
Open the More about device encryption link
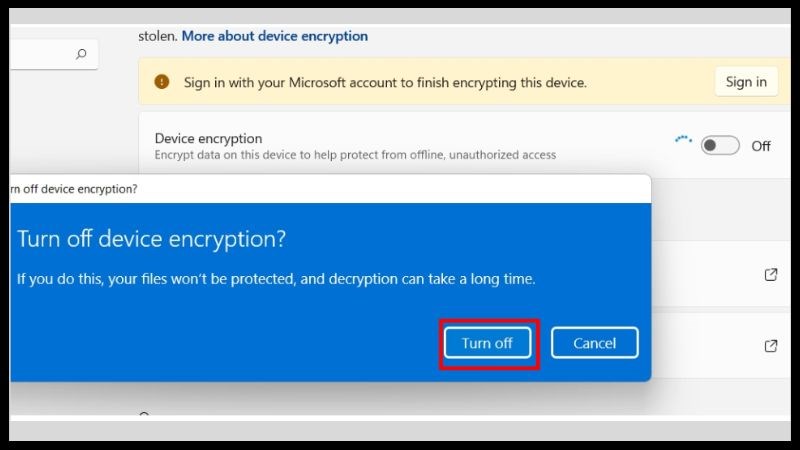[x=274, y=36]
